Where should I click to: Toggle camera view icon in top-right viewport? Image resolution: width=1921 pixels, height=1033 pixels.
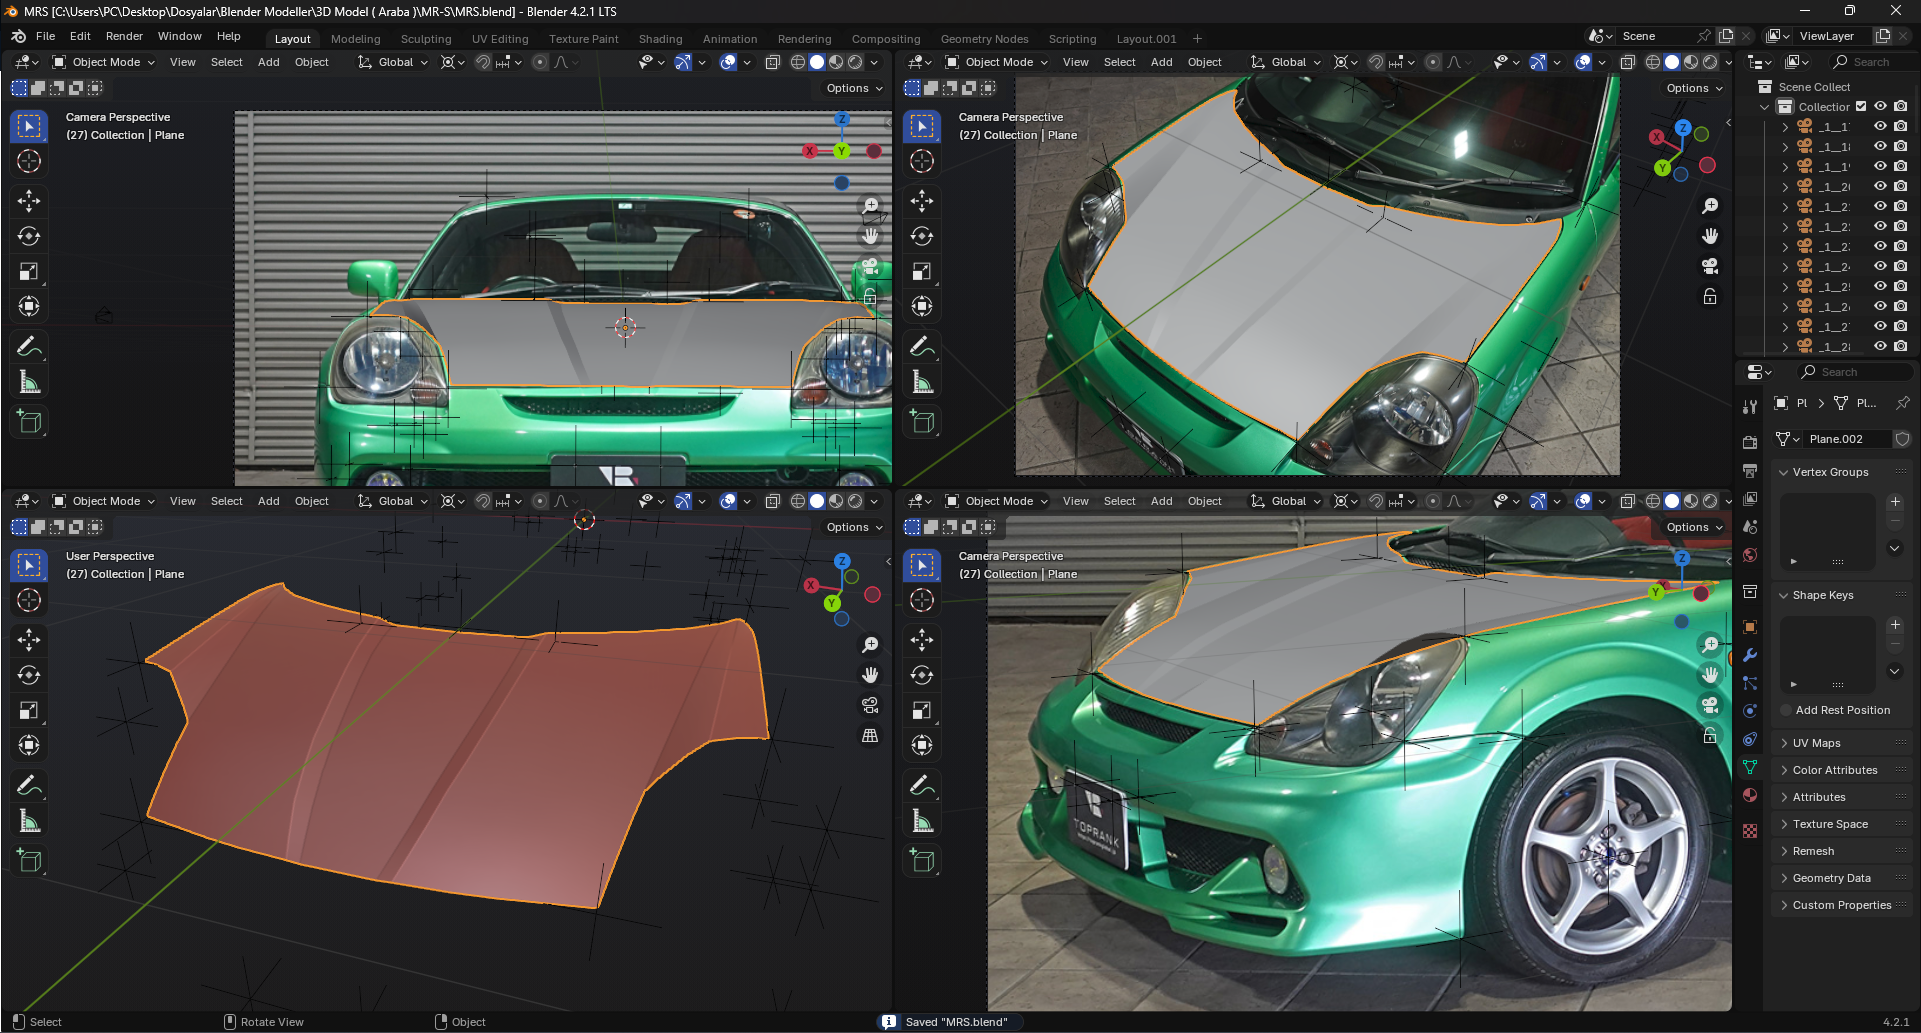1710,266
